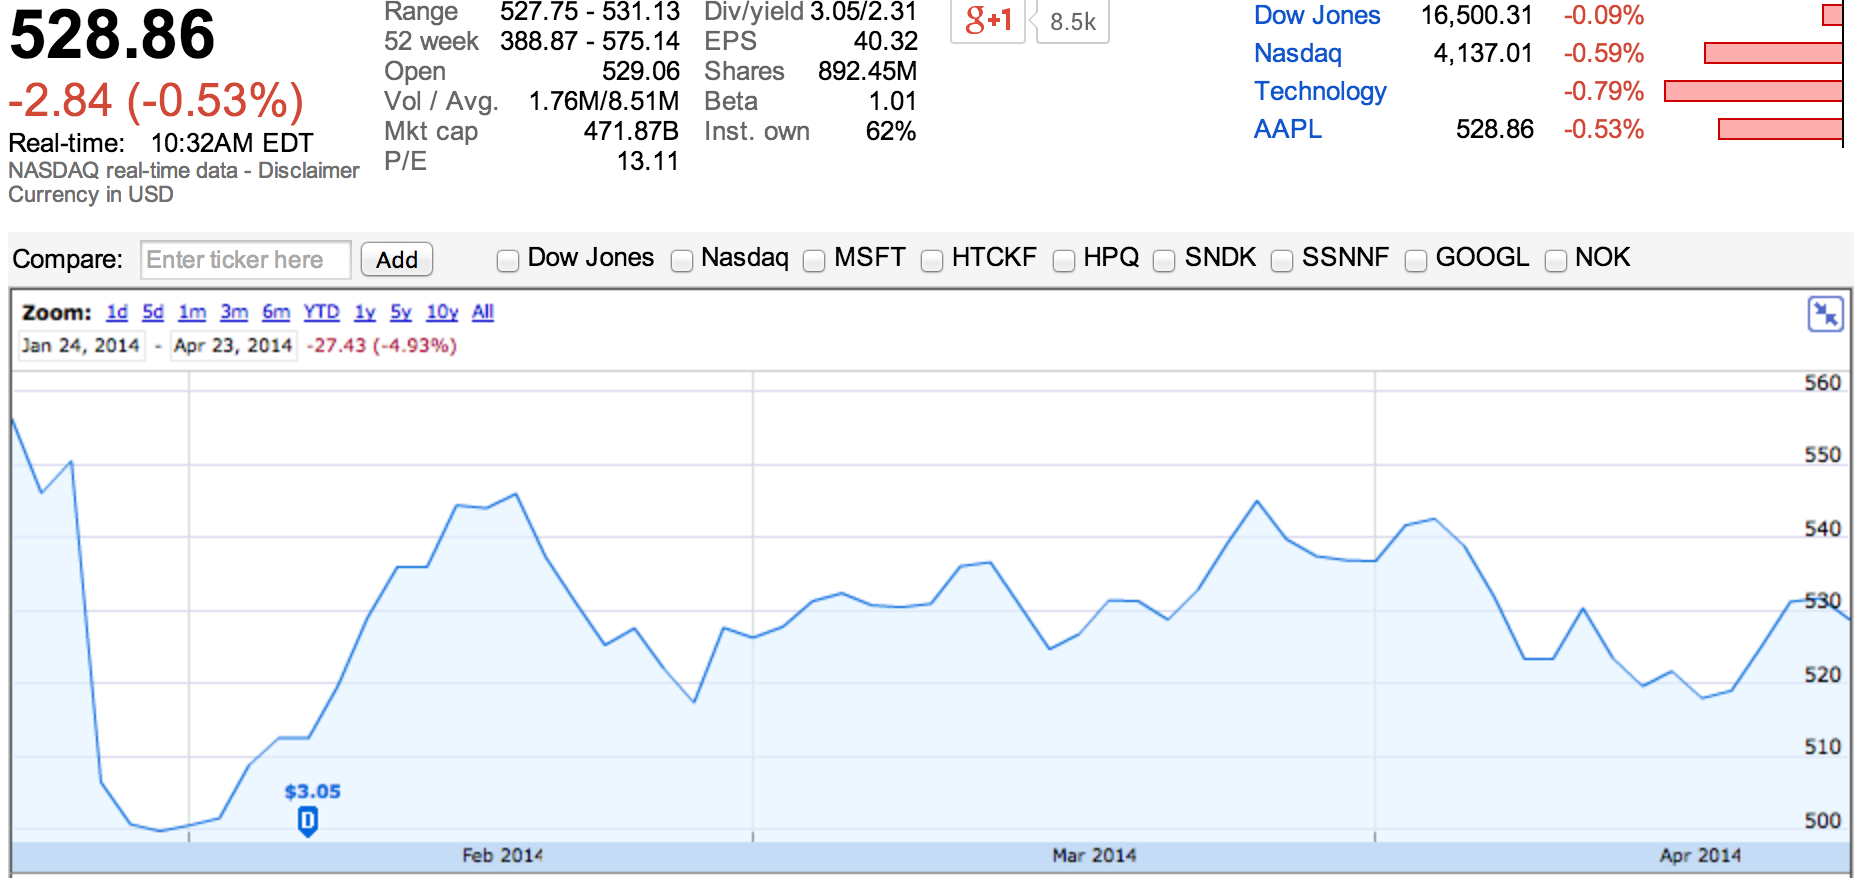1858x878 pixels.
Task: Select the YTD zoom range
Action: click(x=322, y=312)
